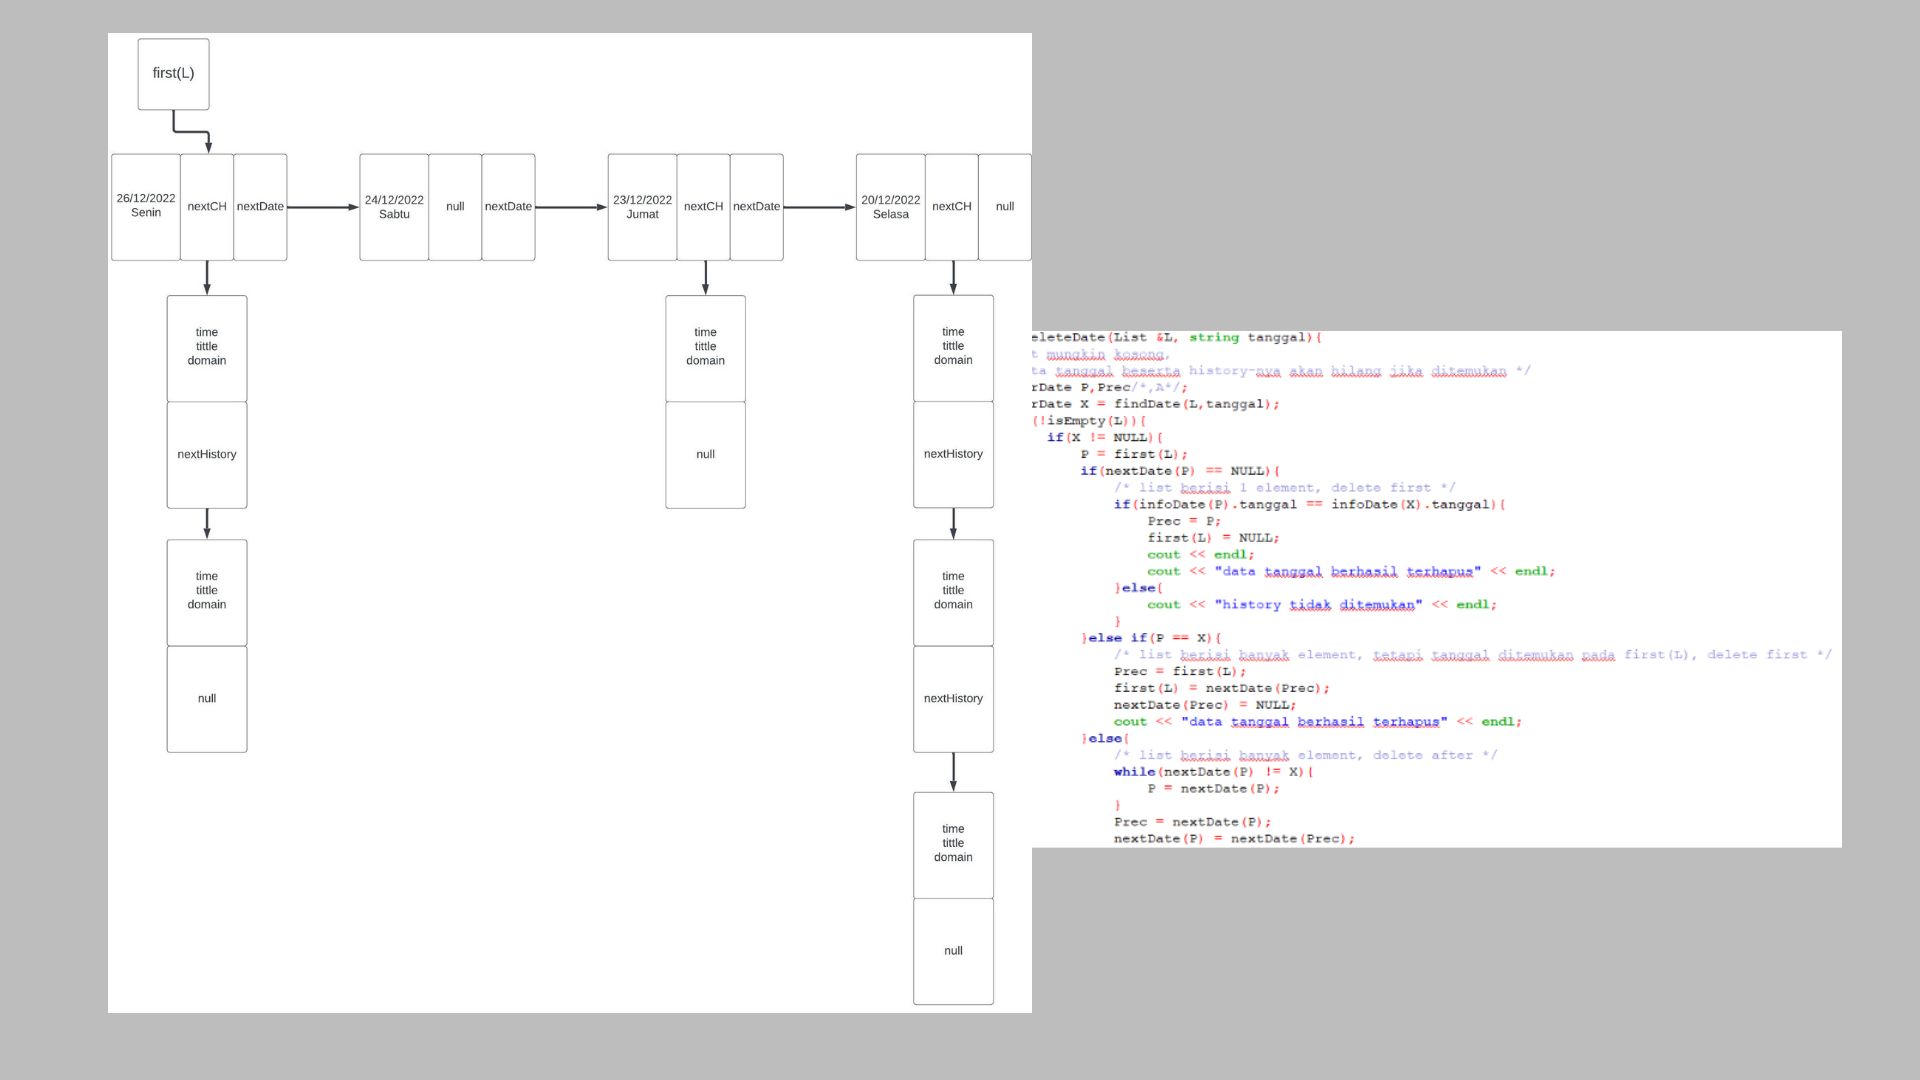Click the bottom history node under Selasa
The width and height of the screenshot is (1920, 1080).
953,845
